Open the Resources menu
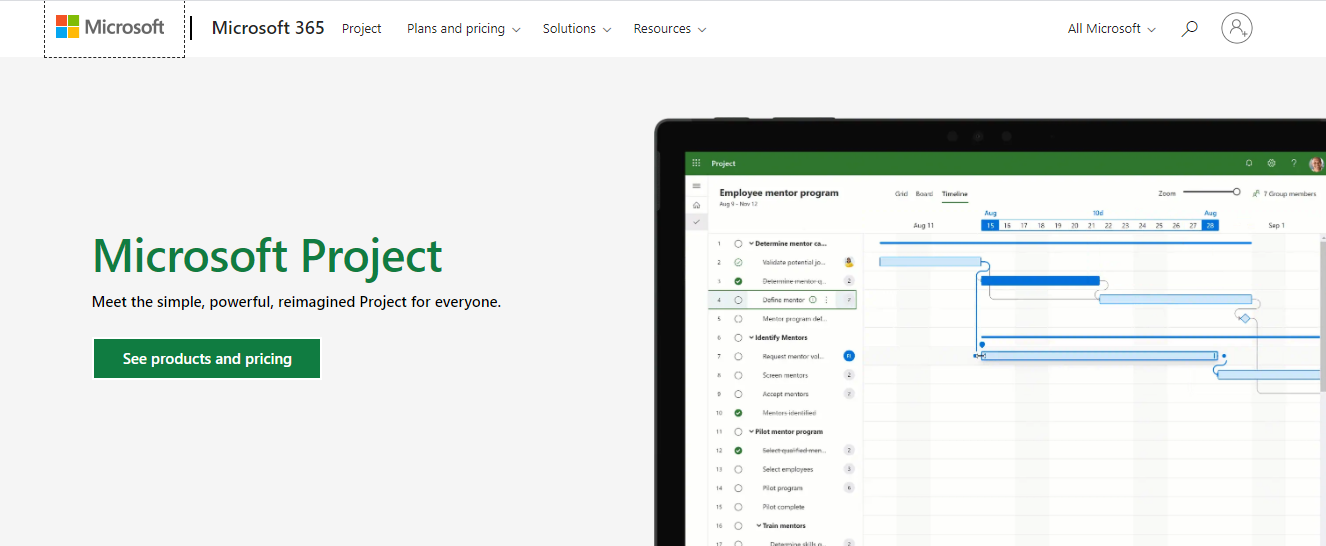This screenshot has width=1326, height=546. click(x=669, y=29)
